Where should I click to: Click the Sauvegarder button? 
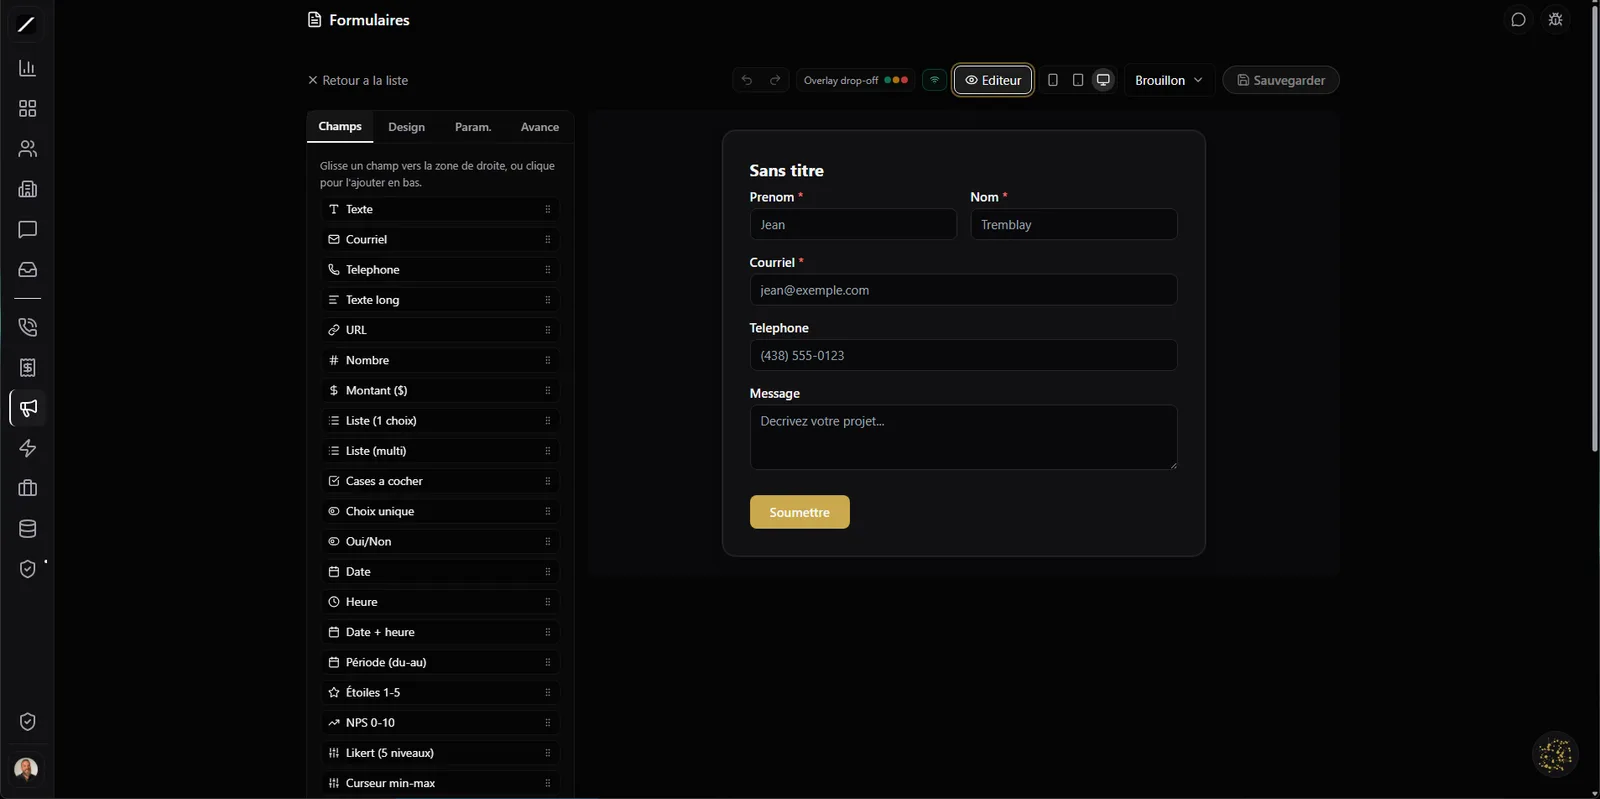coord(1281,80)
